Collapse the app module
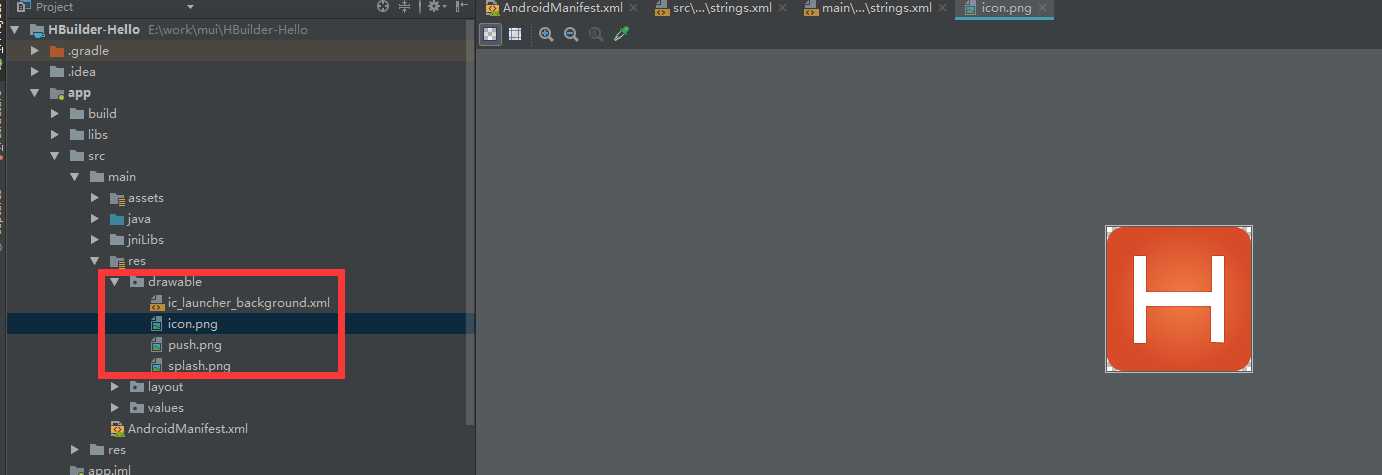This screenshot has width=1382, height=475. [x=35, y=93]
